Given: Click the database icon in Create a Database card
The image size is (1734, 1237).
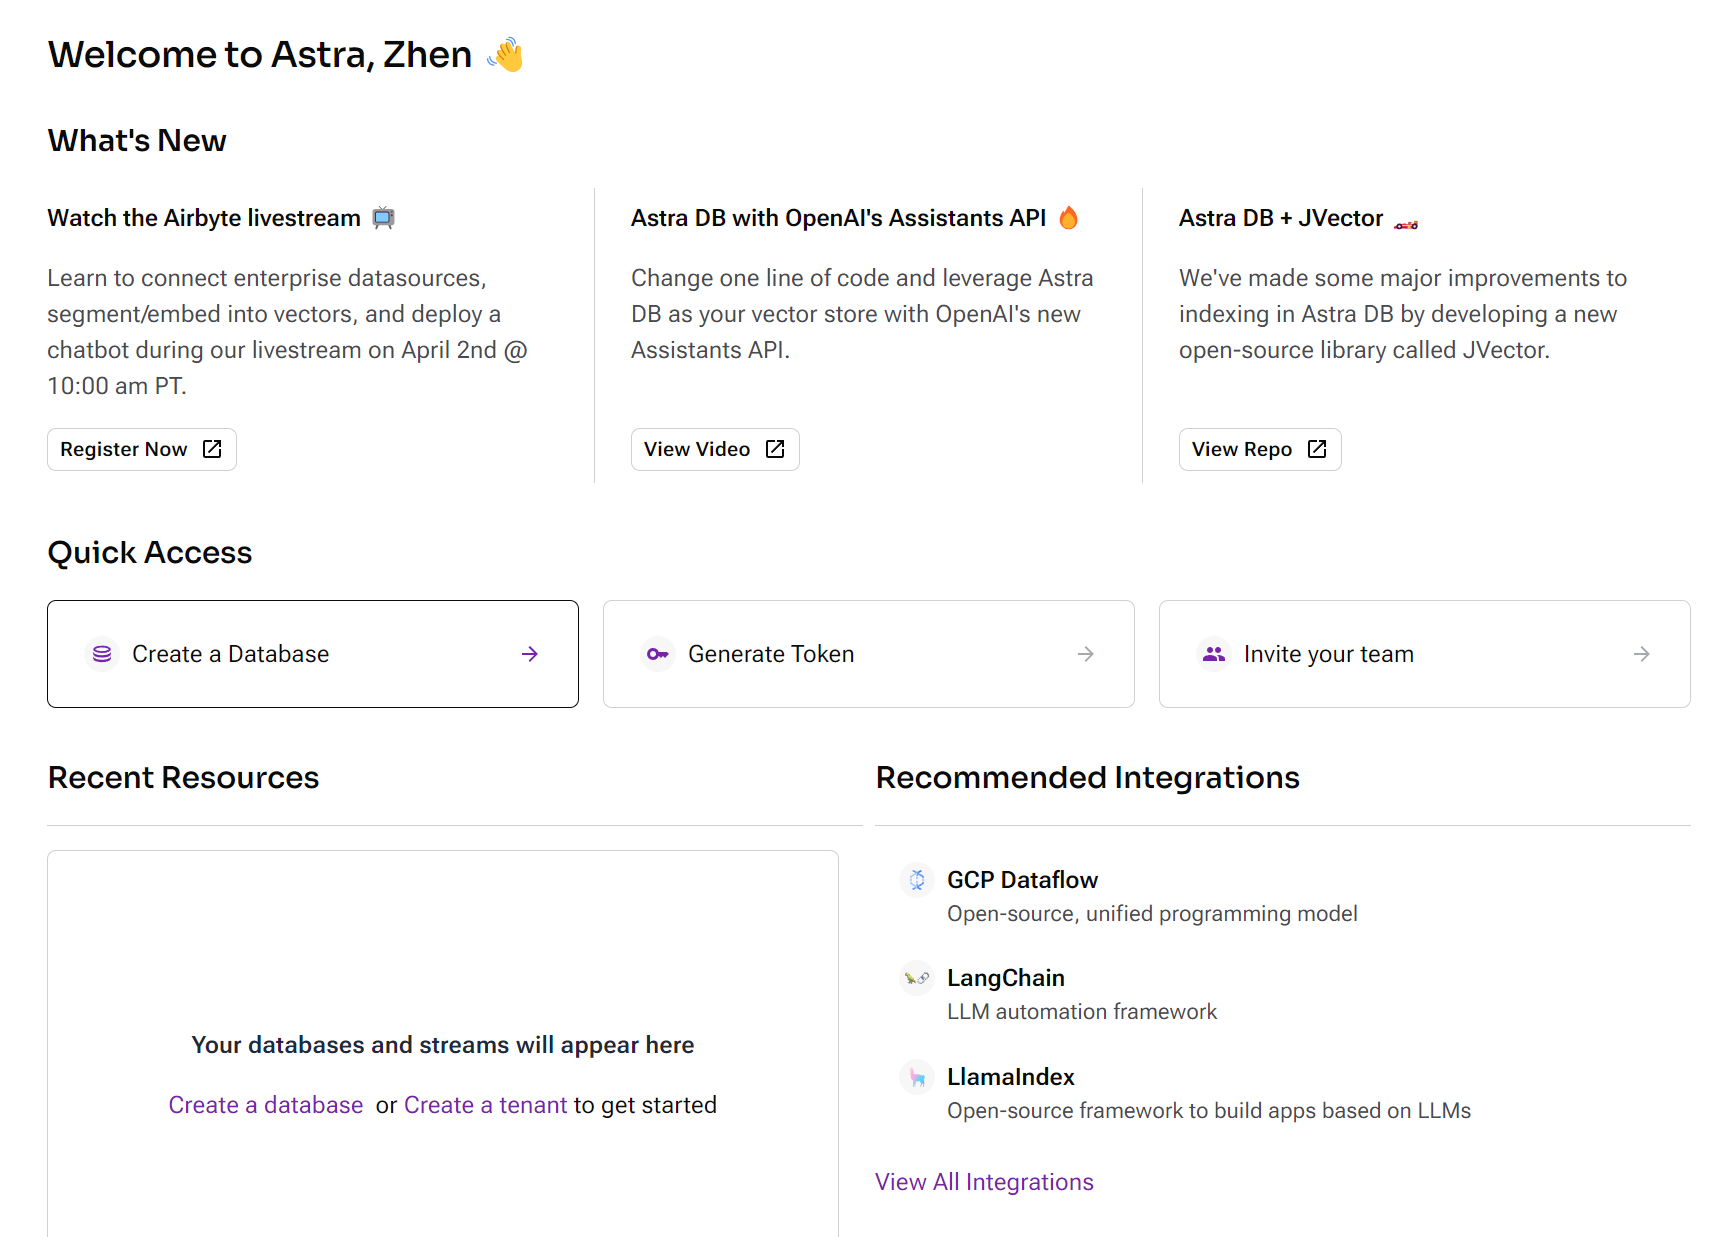Looking at the screenshot, I should tap(102, 654).
